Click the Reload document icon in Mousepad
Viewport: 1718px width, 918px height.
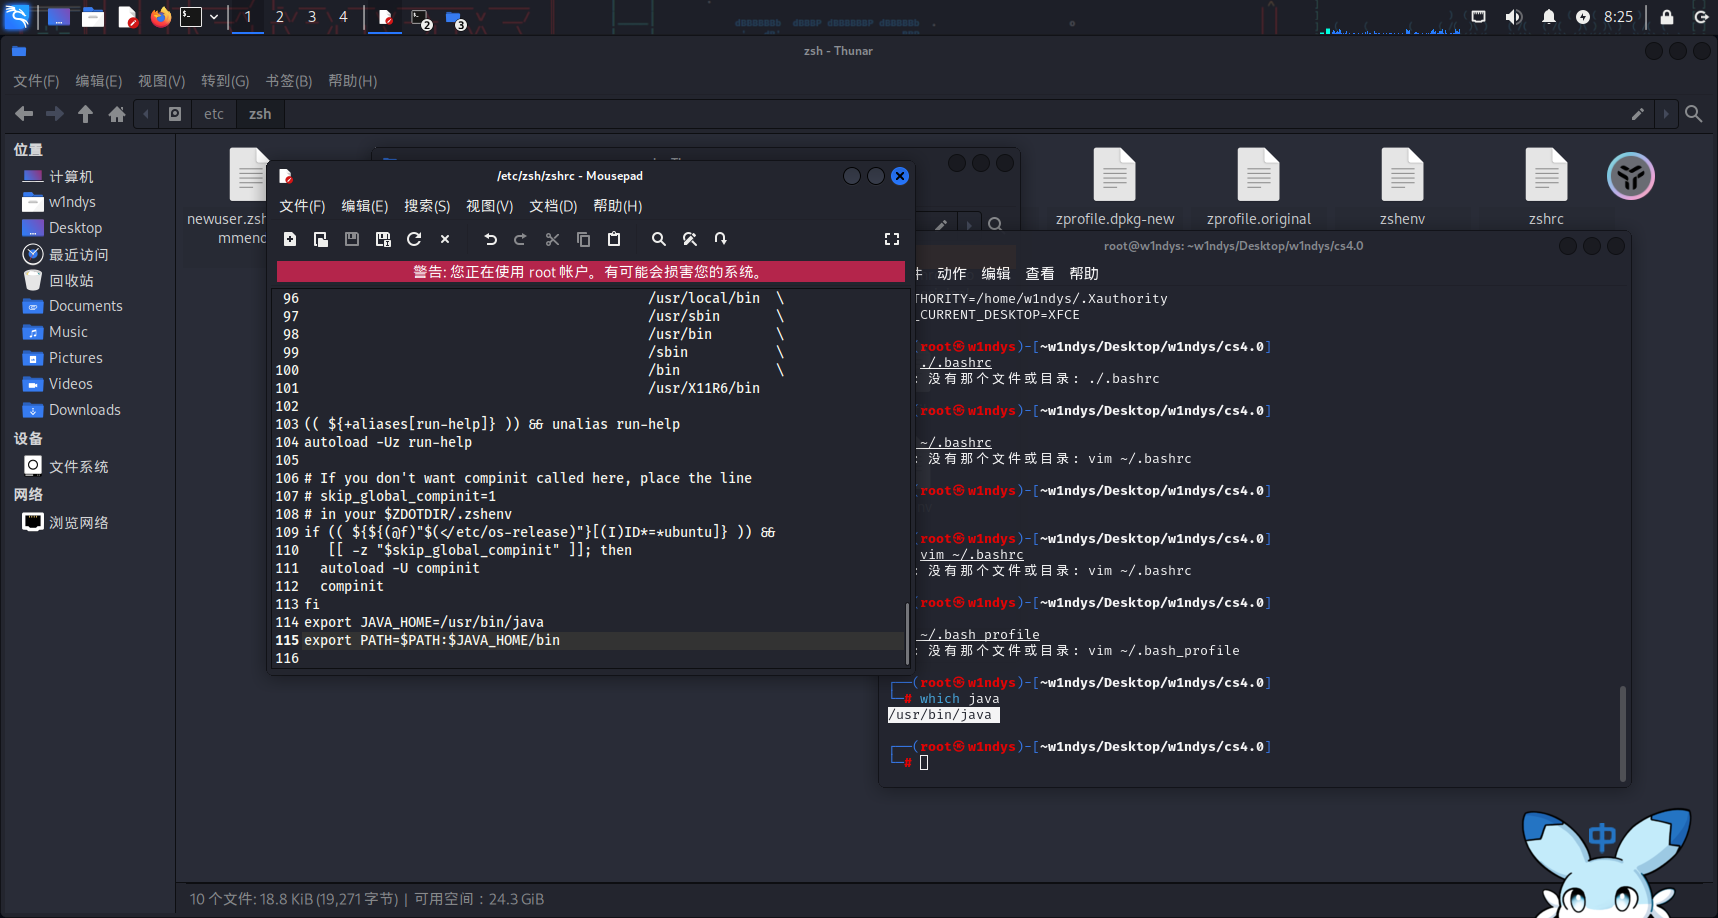click(x=414, y=239)
